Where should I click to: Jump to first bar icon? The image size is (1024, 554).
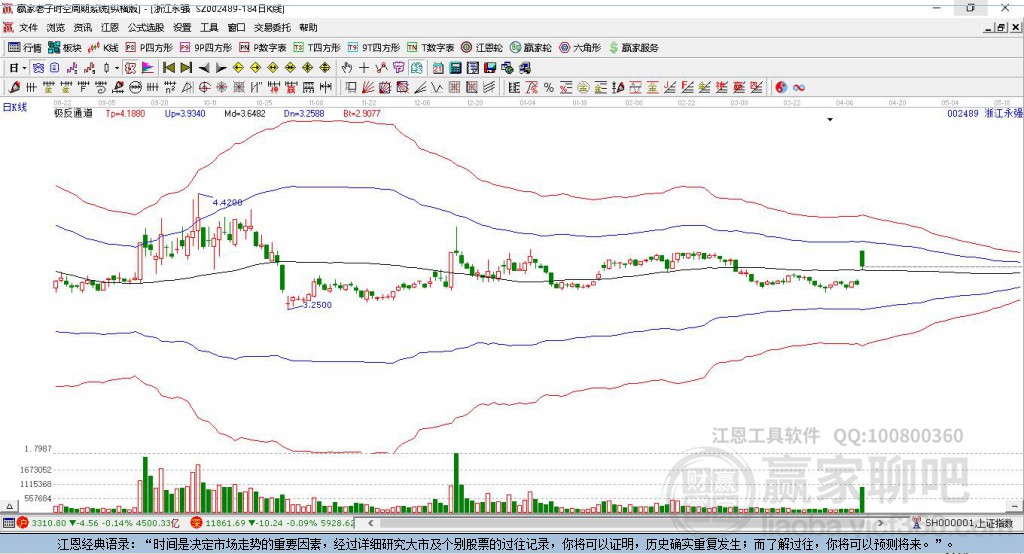pos(168,68)
